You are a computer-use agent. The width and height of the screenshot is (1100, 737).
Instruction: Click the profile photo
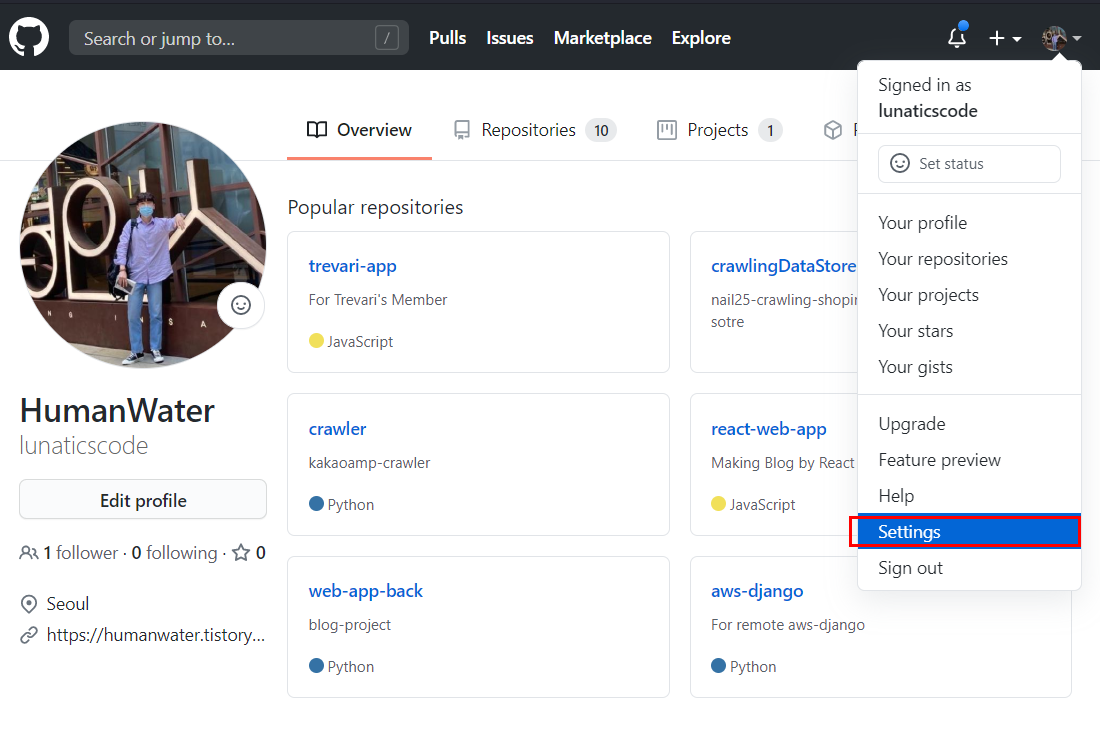(x=143, y=245)
